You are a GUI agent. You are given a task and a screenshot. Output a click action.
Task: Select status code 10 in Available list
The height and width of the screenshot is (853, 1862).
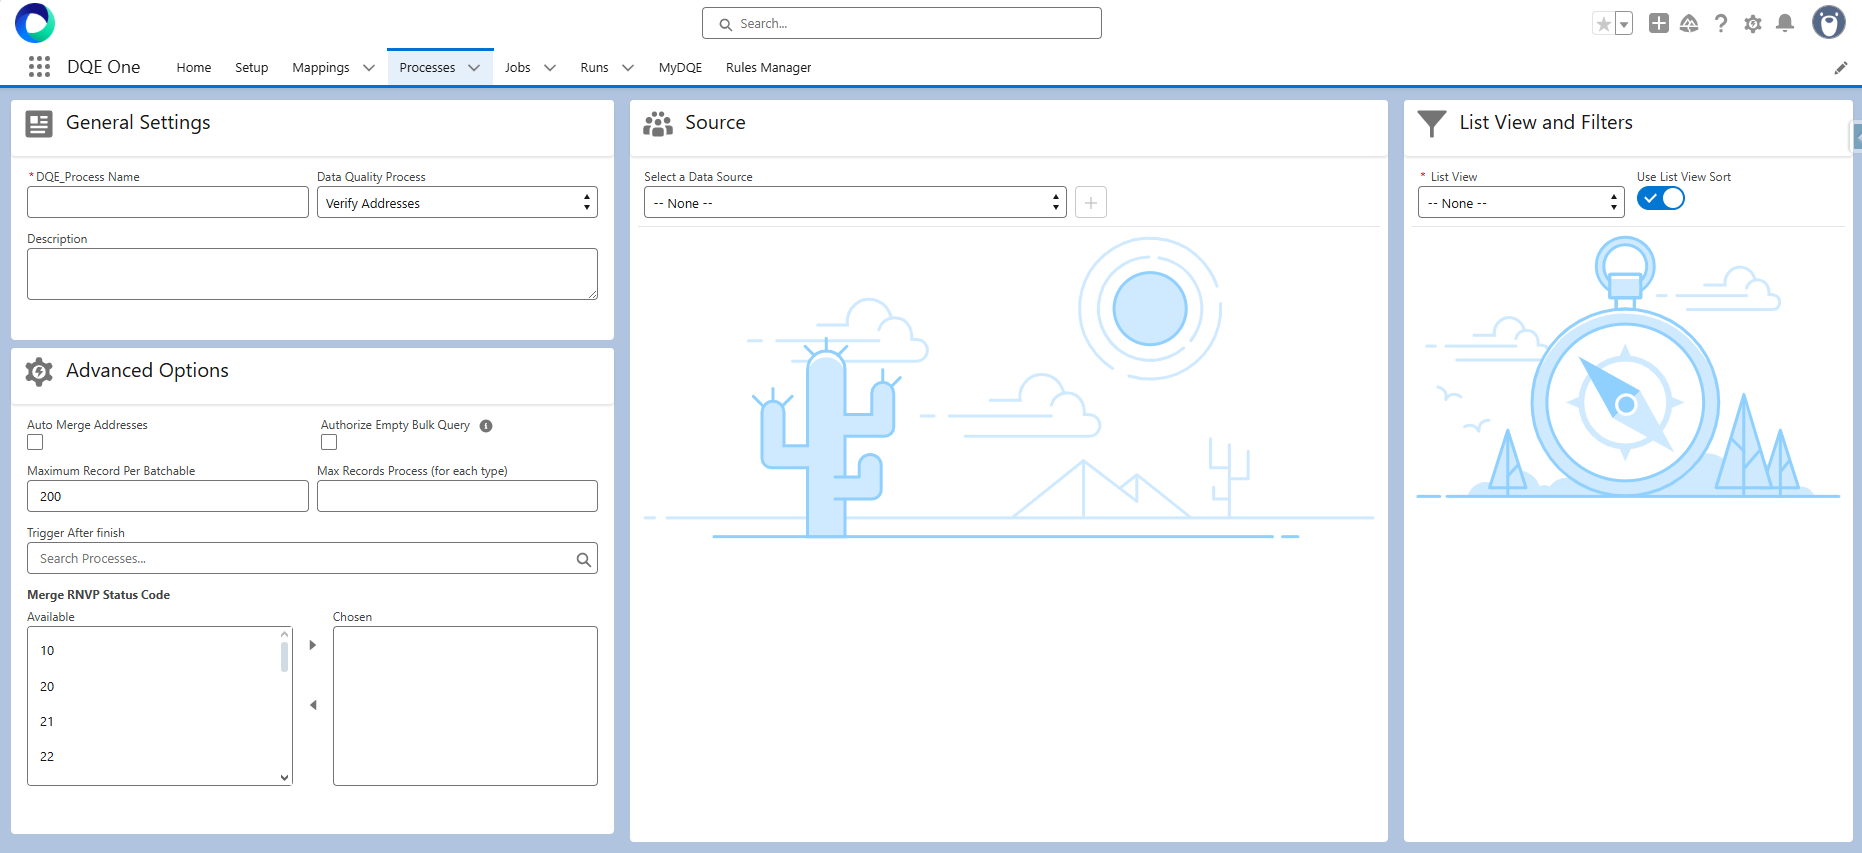click(154, 651)
